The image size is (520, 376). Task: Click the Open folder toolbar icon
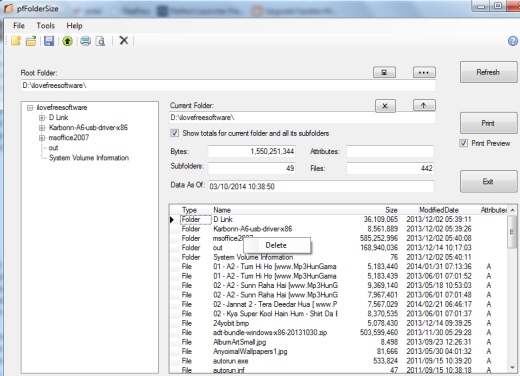tap(31, 41)
